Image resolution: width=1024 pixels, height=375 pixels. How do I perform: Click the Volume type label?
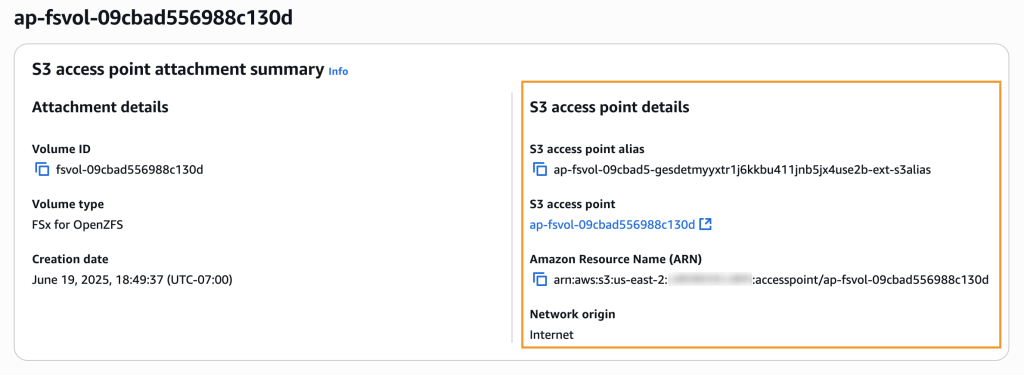68,204
